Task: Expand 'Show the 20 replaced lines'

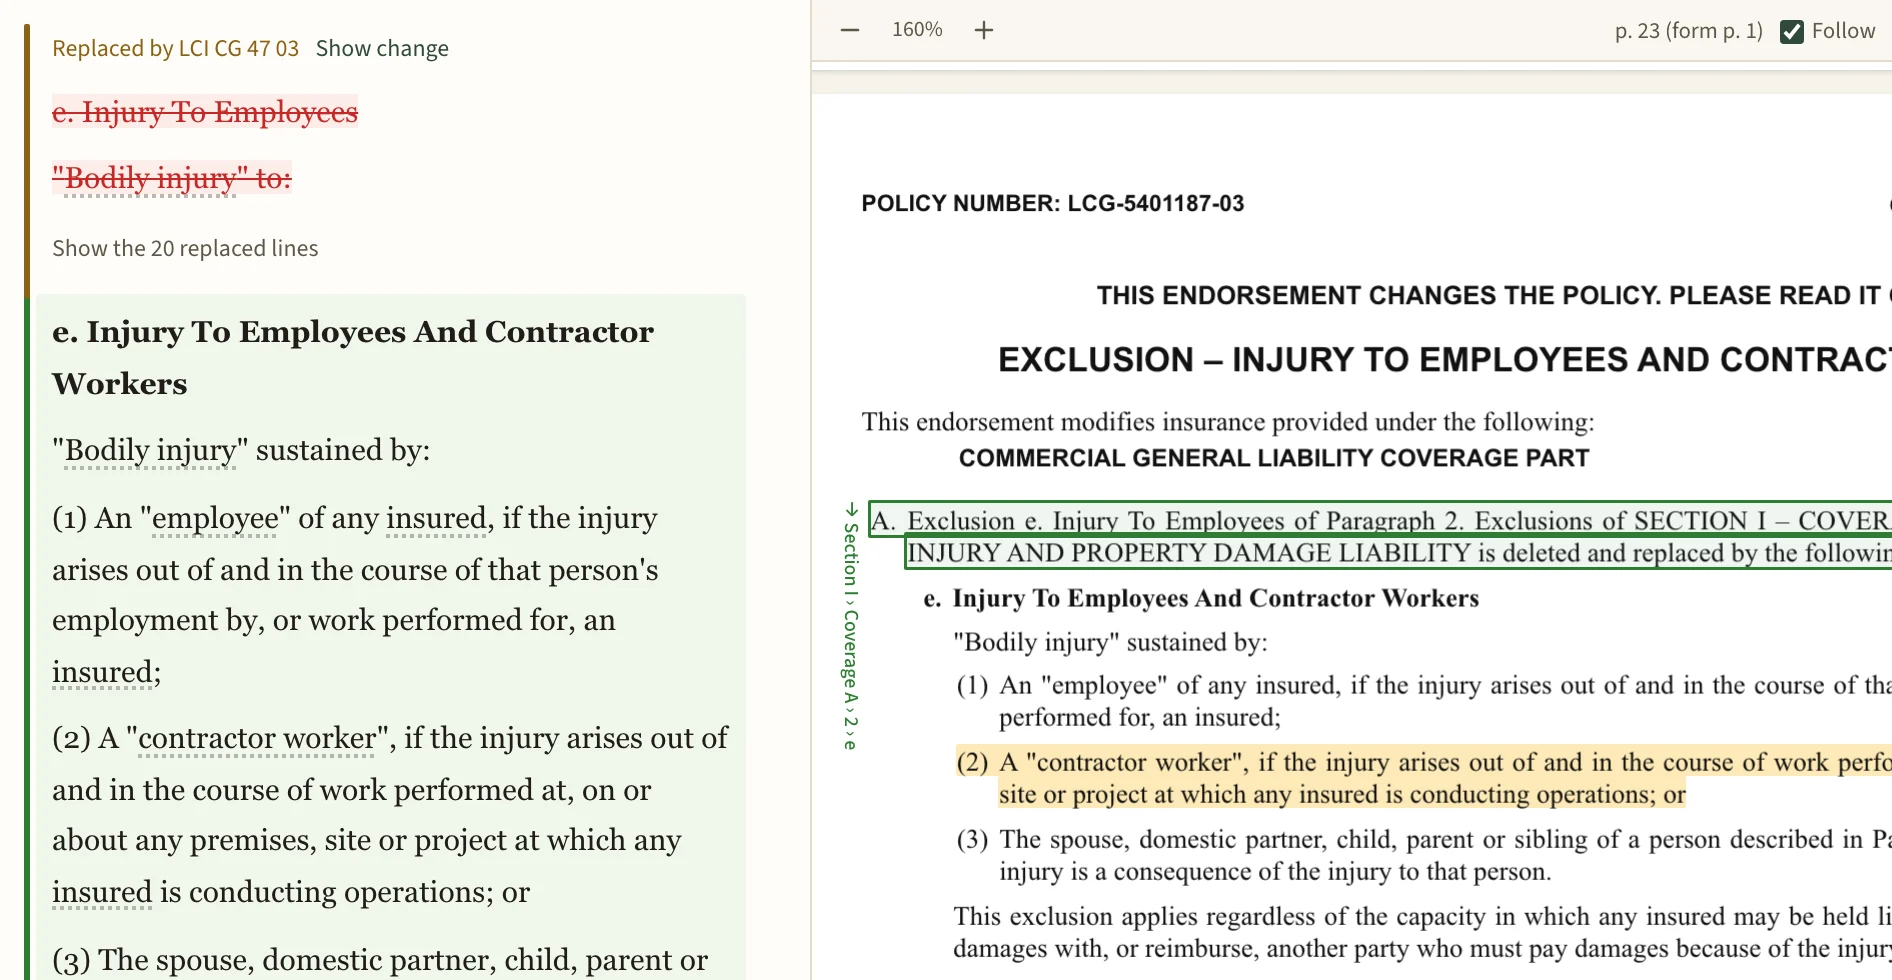Action: (185, 248)
